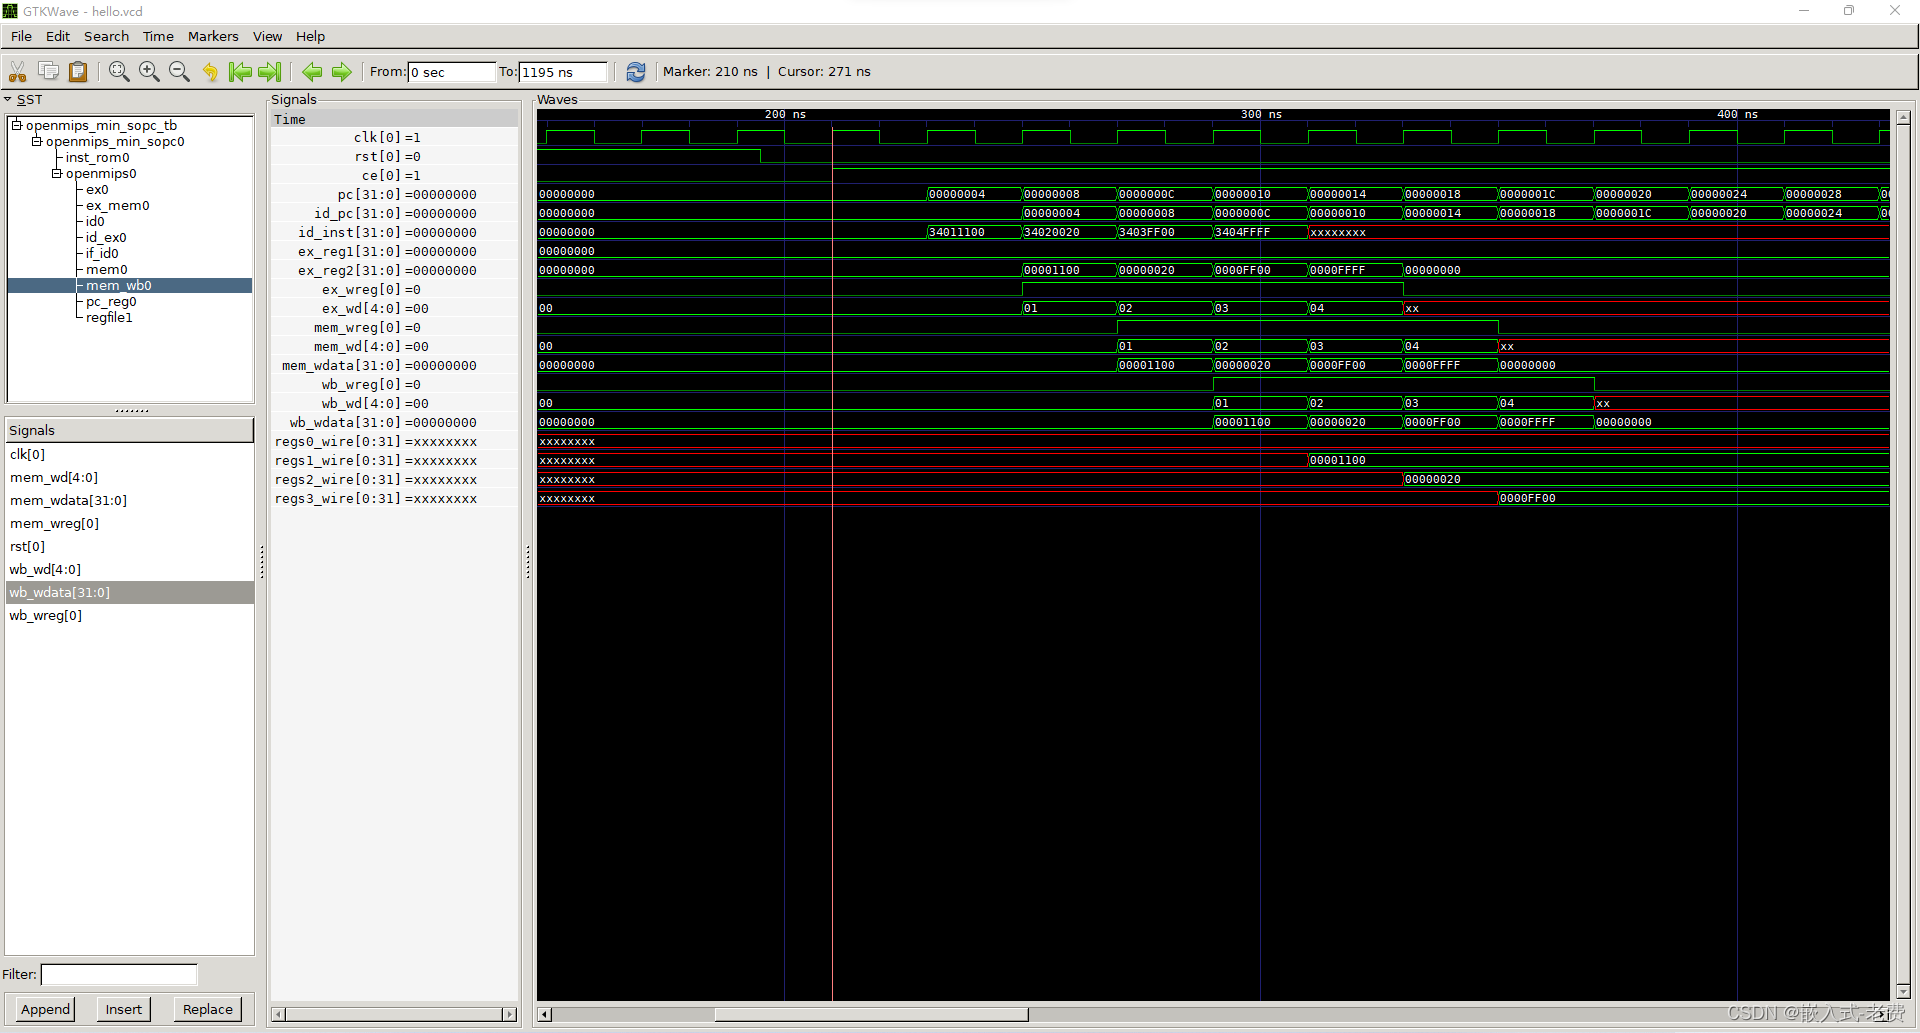Screen dimensions: 1920x1033
Task: Jump to the start of the time range
Action: [x=240, y=71]
